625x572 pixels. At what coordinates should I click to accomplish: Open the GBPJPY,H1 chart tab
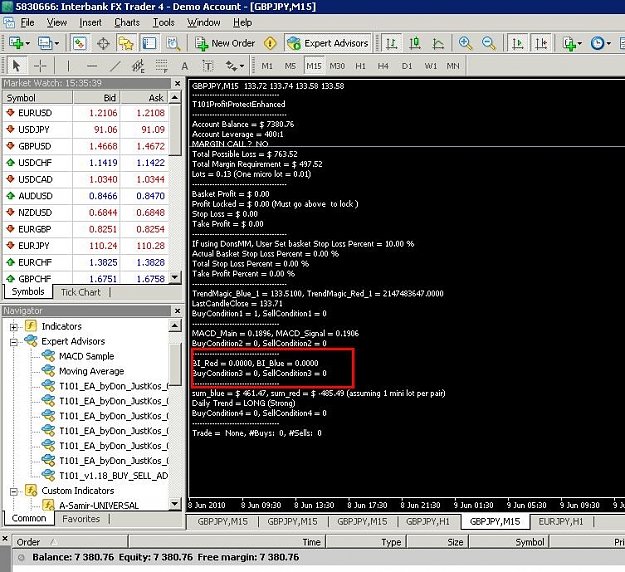point(427,521)
